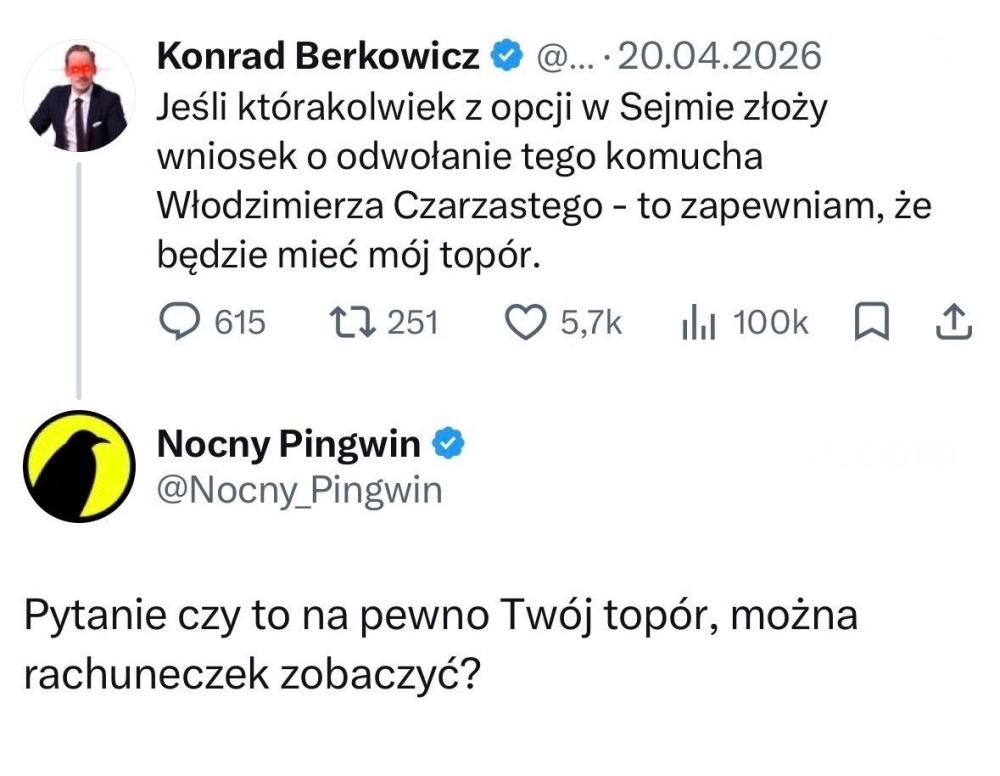
Task: Open Berkowicz's tweet text about Czarzasty
Action: point(544,181)
